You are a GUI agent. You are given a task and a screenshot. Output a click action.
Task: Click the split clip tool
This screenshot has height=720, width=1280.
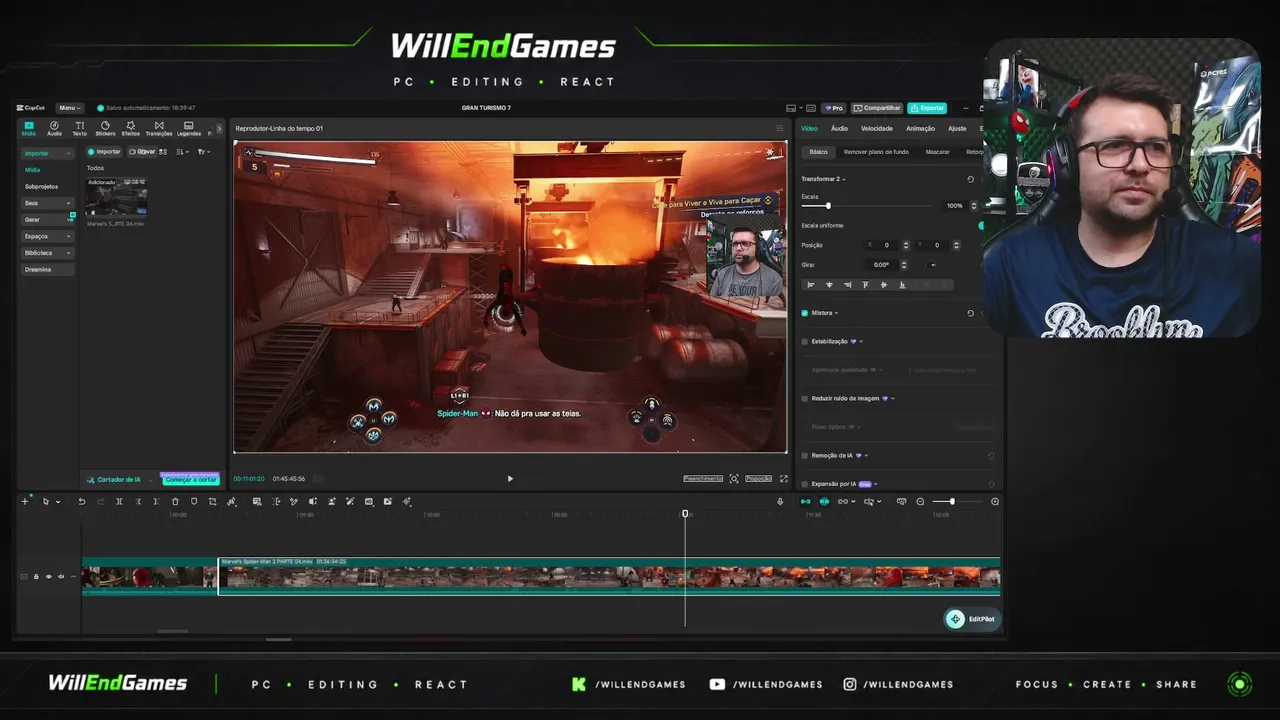coord(119,502)
